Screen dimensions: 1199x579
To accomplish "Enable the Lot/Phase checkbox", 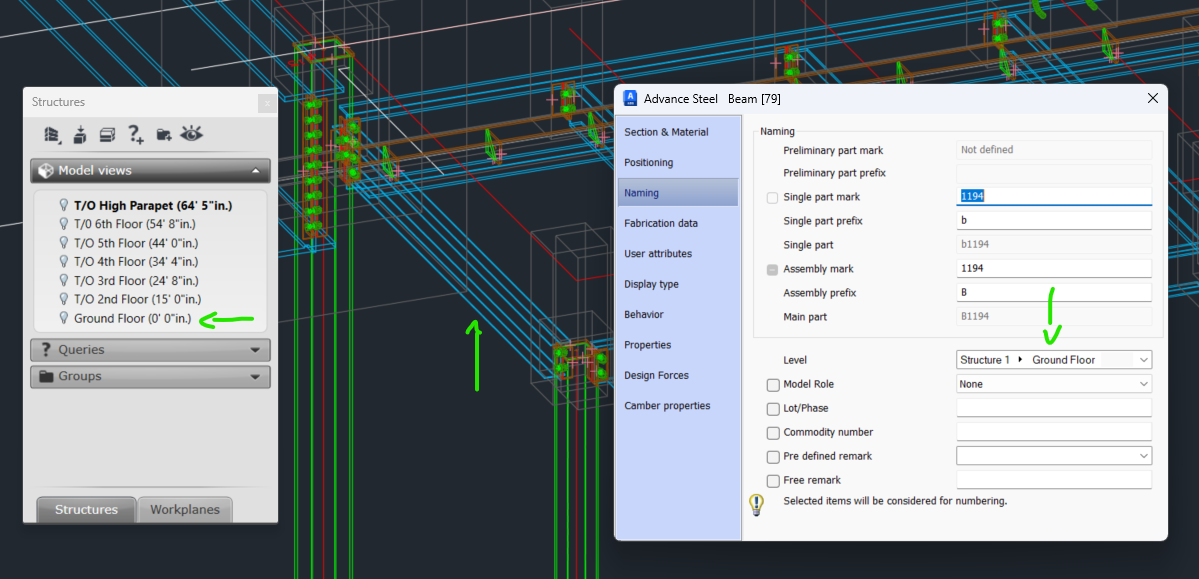I will tap(772, 408).
